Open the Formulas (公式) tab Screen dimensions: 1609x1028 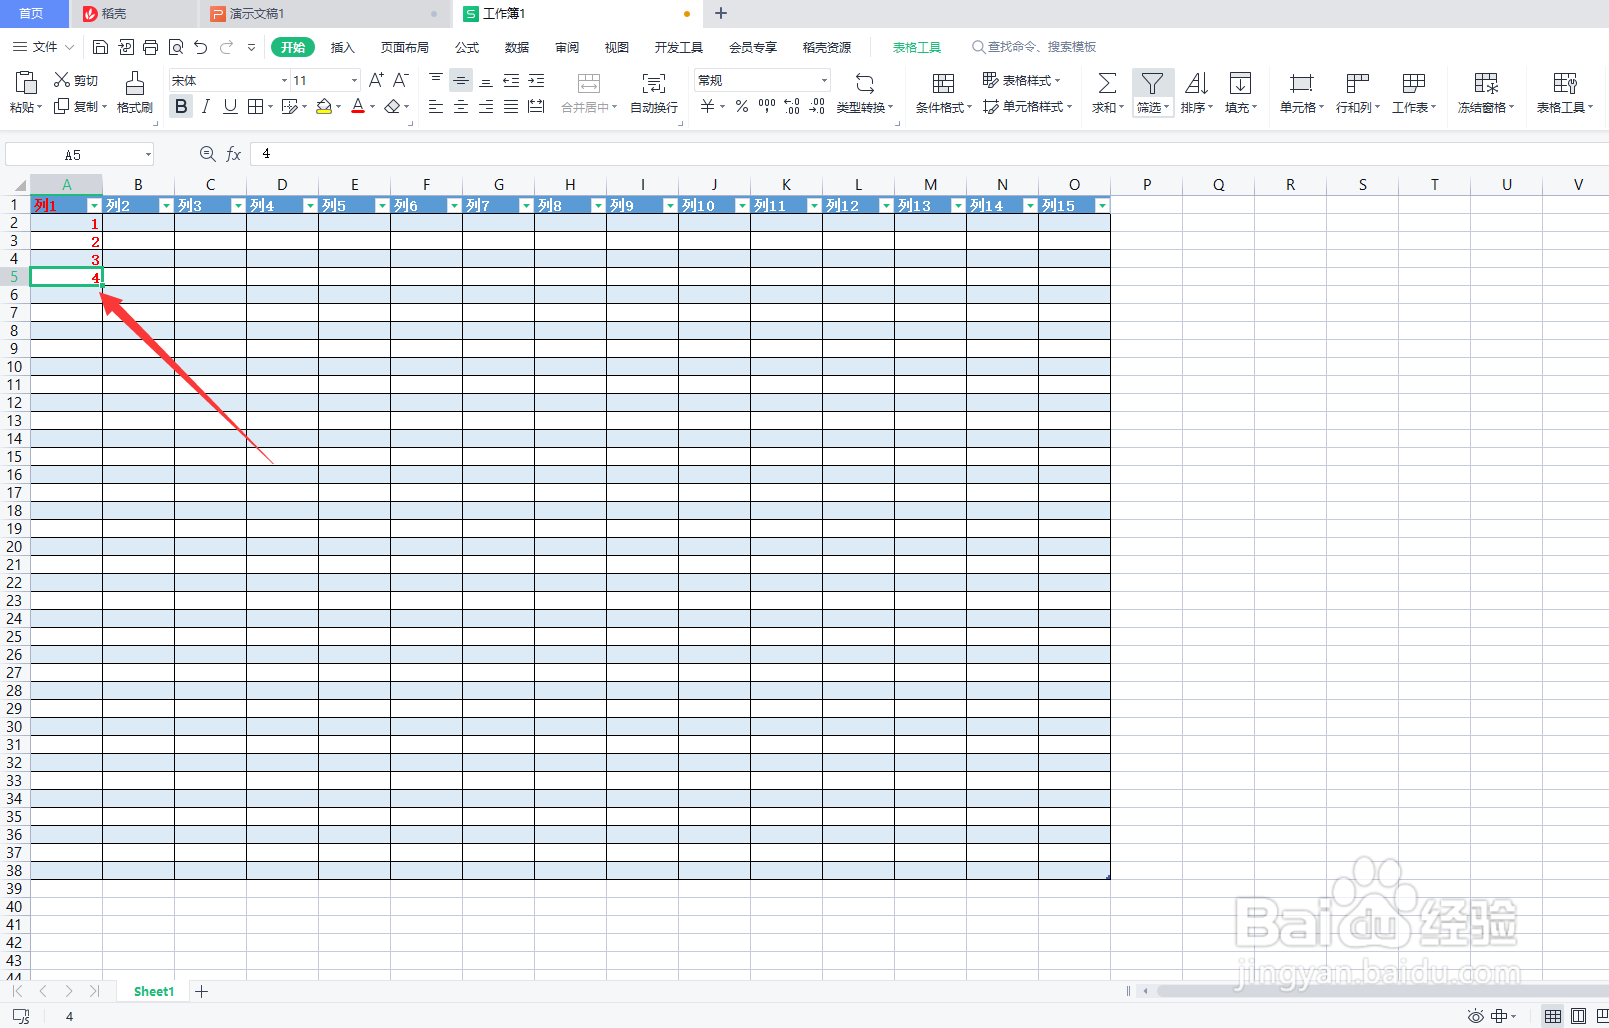(467, 47)
